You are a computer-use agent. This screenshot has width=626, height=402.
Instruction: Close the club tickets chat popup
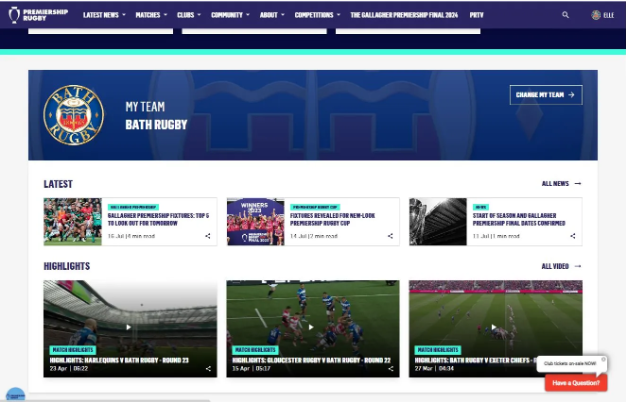(603, 359)
